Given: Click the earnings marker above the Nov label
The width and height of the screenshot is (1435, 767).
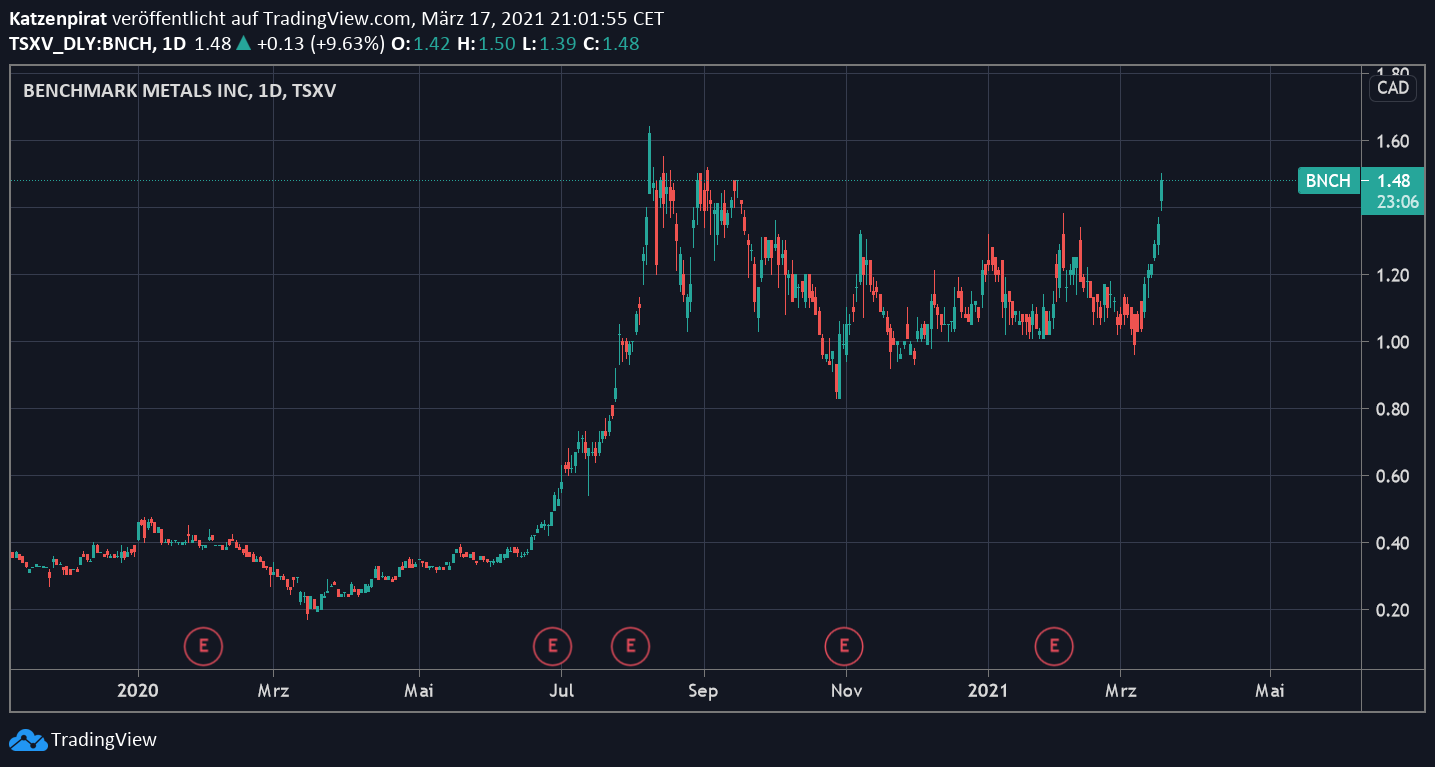Looking at the screenshot, I should [844, 646].
